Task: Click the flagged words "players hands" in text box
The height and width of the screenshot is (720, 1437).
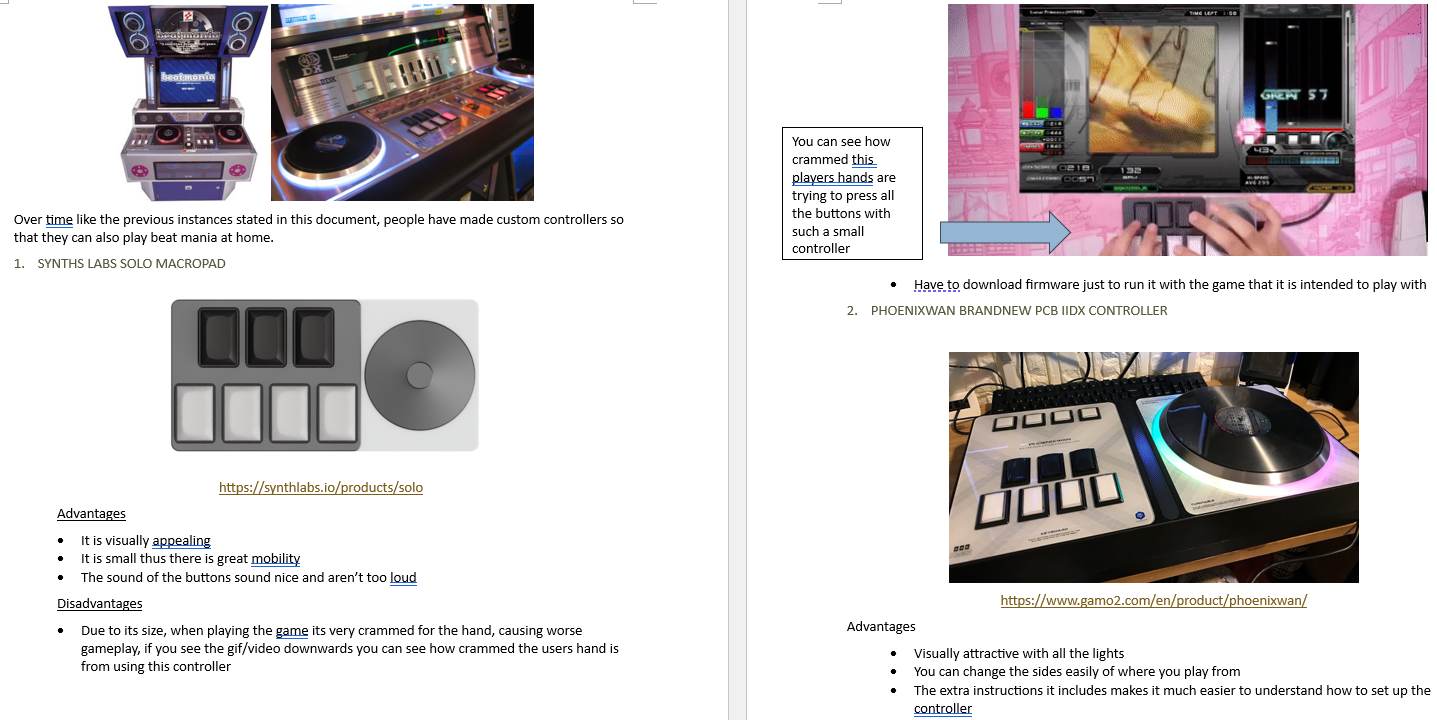Action: [832, 178]
